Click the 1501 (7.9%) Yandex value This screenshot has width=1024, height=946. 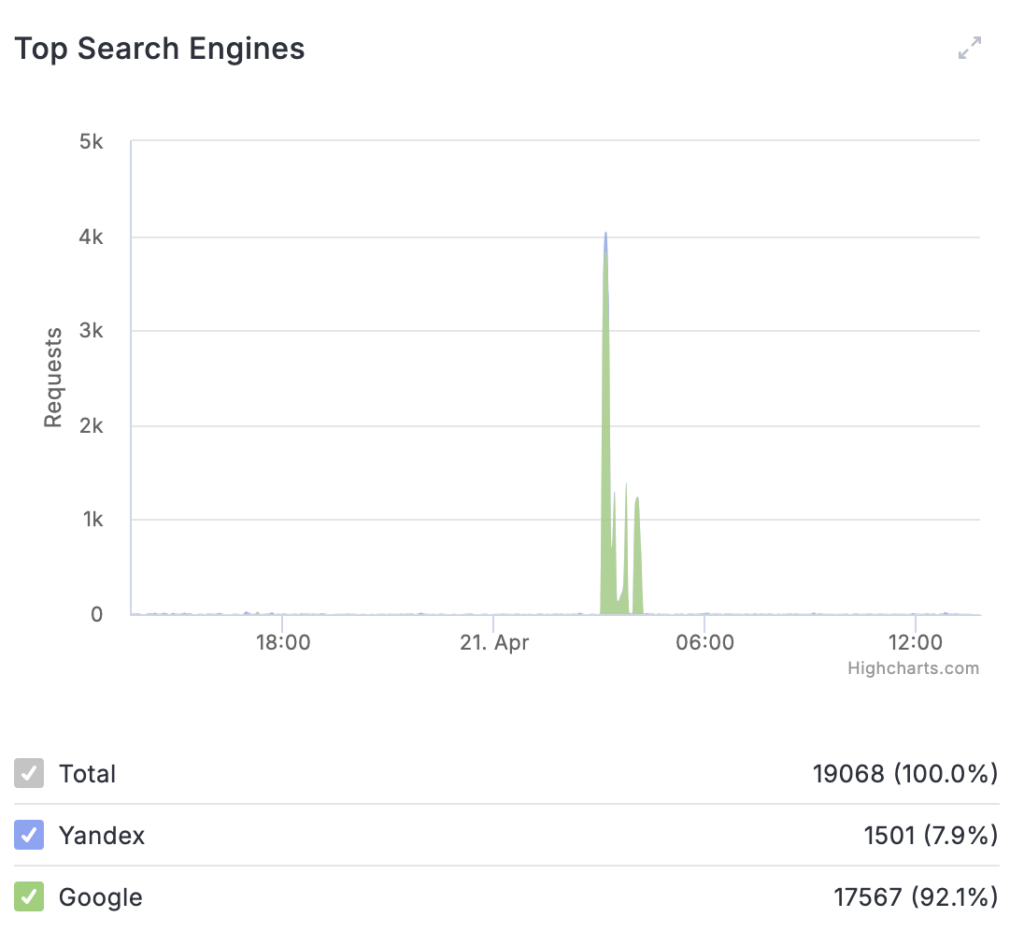(931, 836)
